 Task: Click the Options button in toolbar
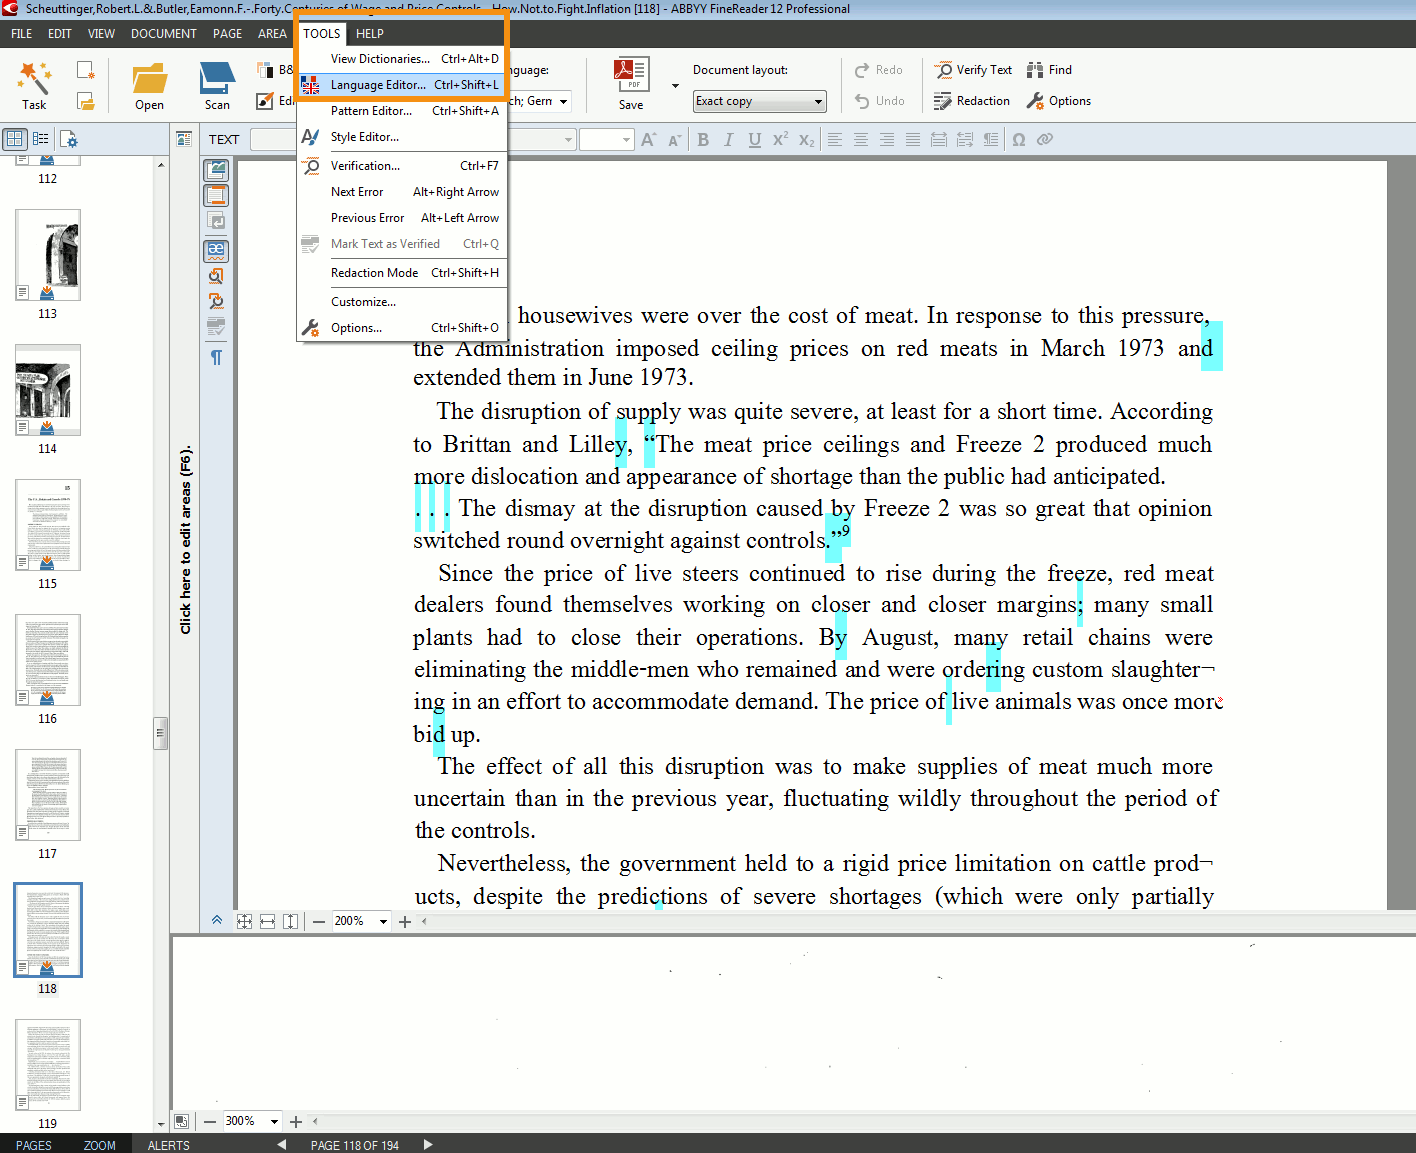[x=1058, y=101]
